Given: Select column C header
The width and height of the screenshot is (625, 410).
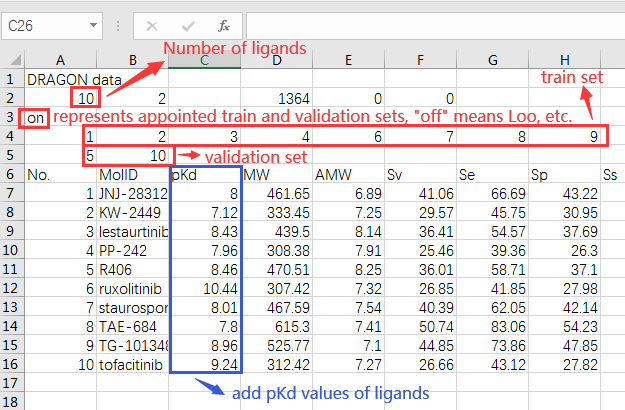Looking at the screenshot, I should [x=203, y=61].
